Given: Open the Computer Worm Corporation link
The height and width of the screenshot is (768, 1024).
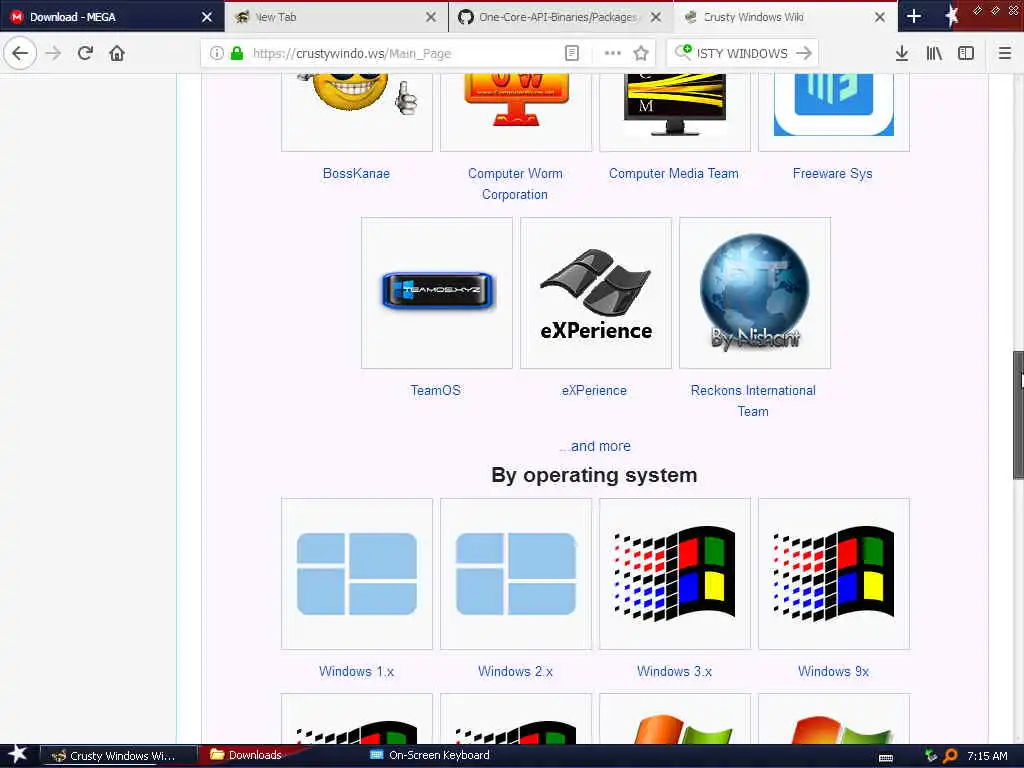Looking at the screenshot, I should pyautogui.click(x=515, y=184).
